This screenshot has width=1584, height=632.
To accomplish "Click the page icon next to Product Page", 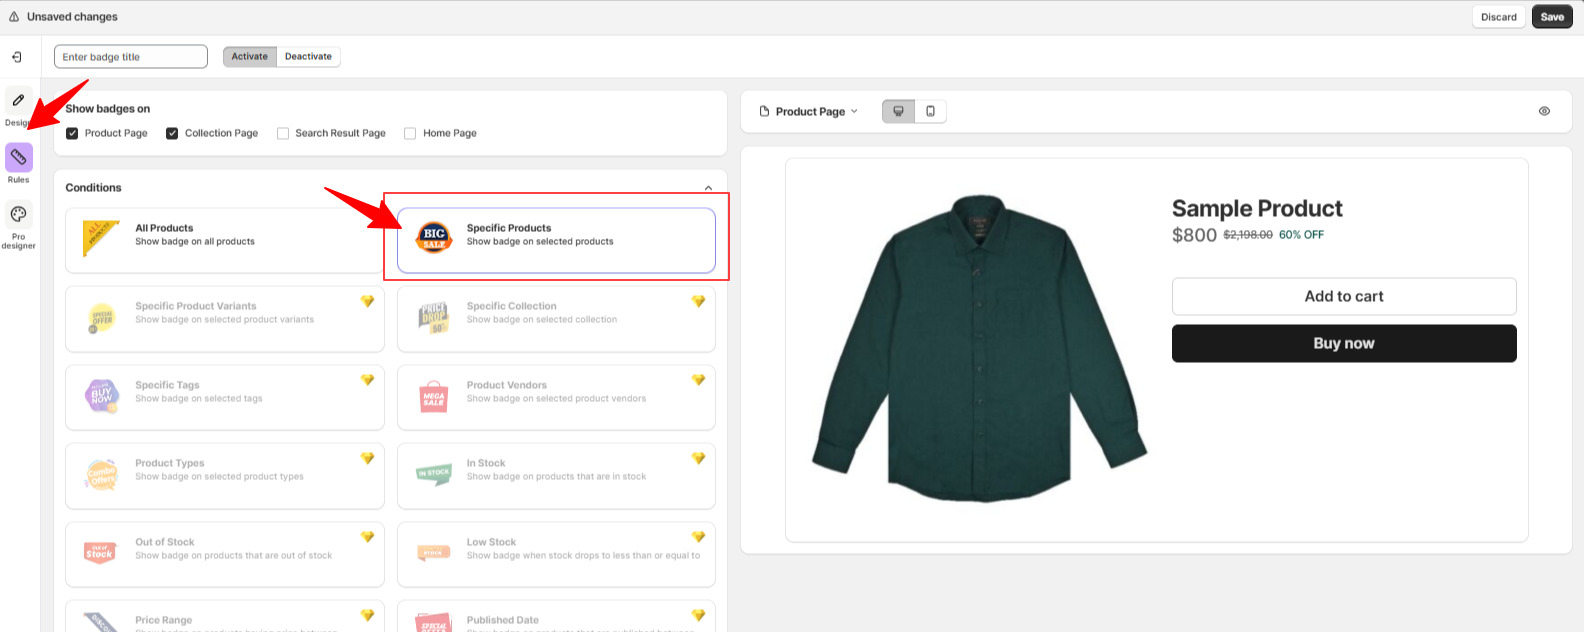I will pyautogui.click(x=765, y=111).
